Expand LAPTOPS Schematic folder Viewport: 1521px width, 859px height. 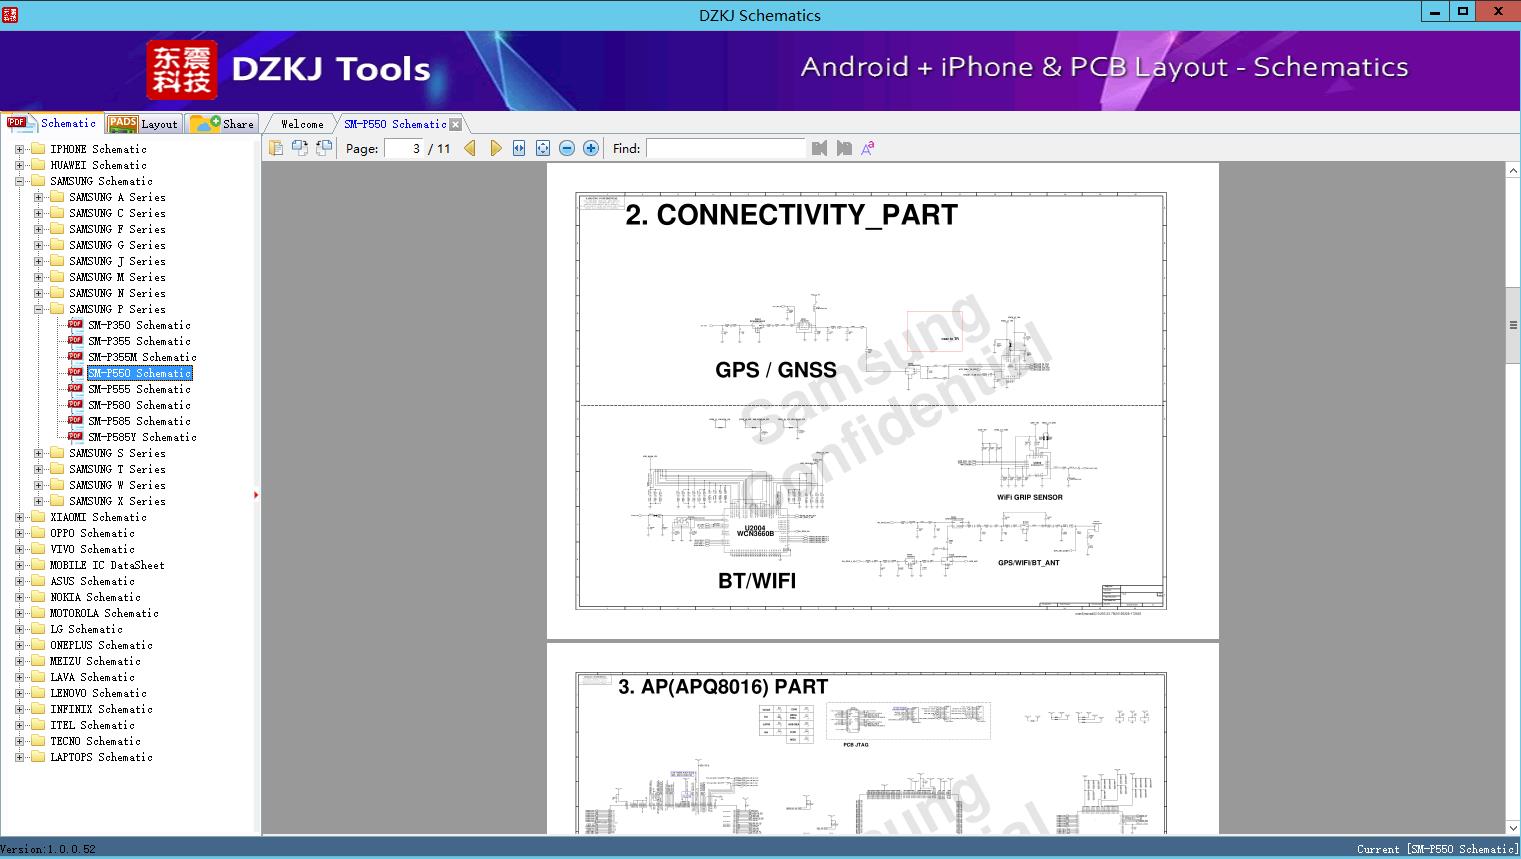(x=19, y=757)
